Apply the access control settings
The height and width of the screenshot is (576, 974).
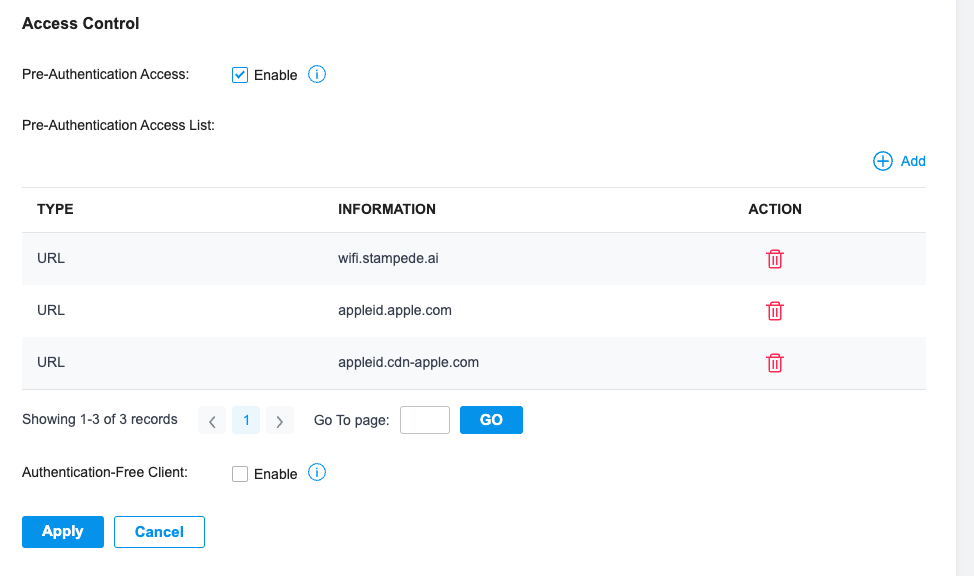(63, 532)
